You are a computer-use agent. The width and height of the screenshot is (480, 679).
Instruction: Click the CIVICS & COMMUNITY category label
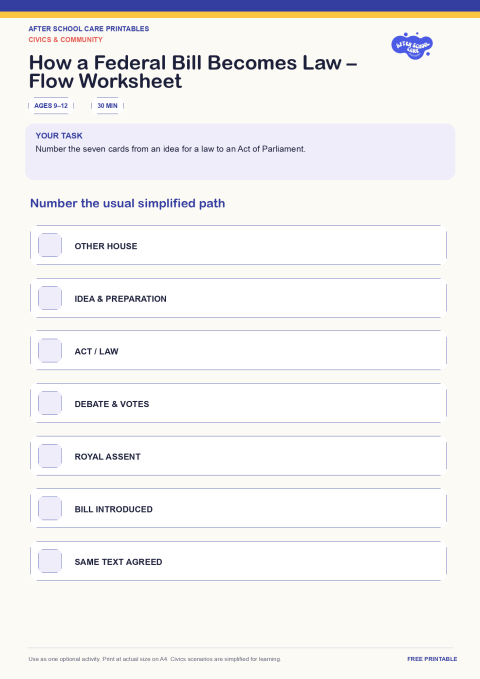coord(65,39)
